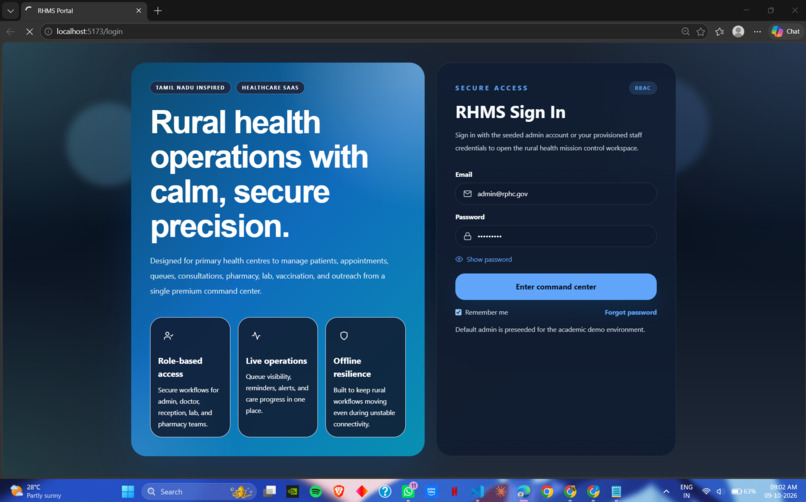
Task: Open the orange starburst Claude taskbar icon
Action: (500, 492)
